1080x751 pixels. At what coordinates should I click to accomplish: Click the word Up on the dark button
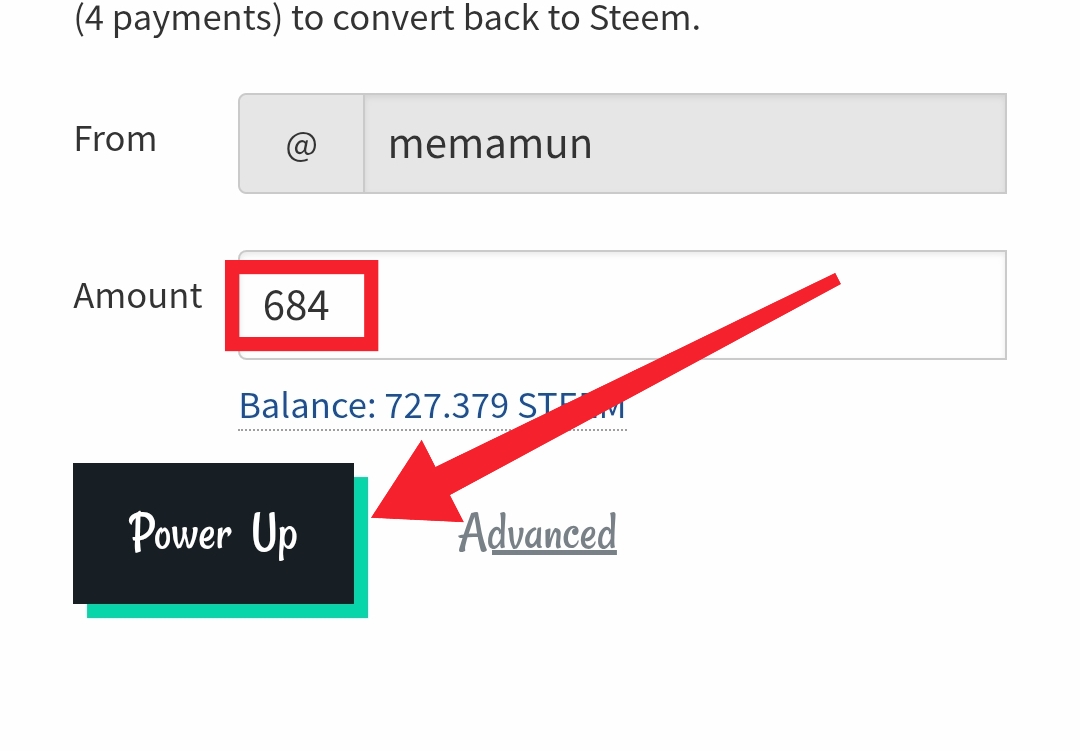coord(274,533)
